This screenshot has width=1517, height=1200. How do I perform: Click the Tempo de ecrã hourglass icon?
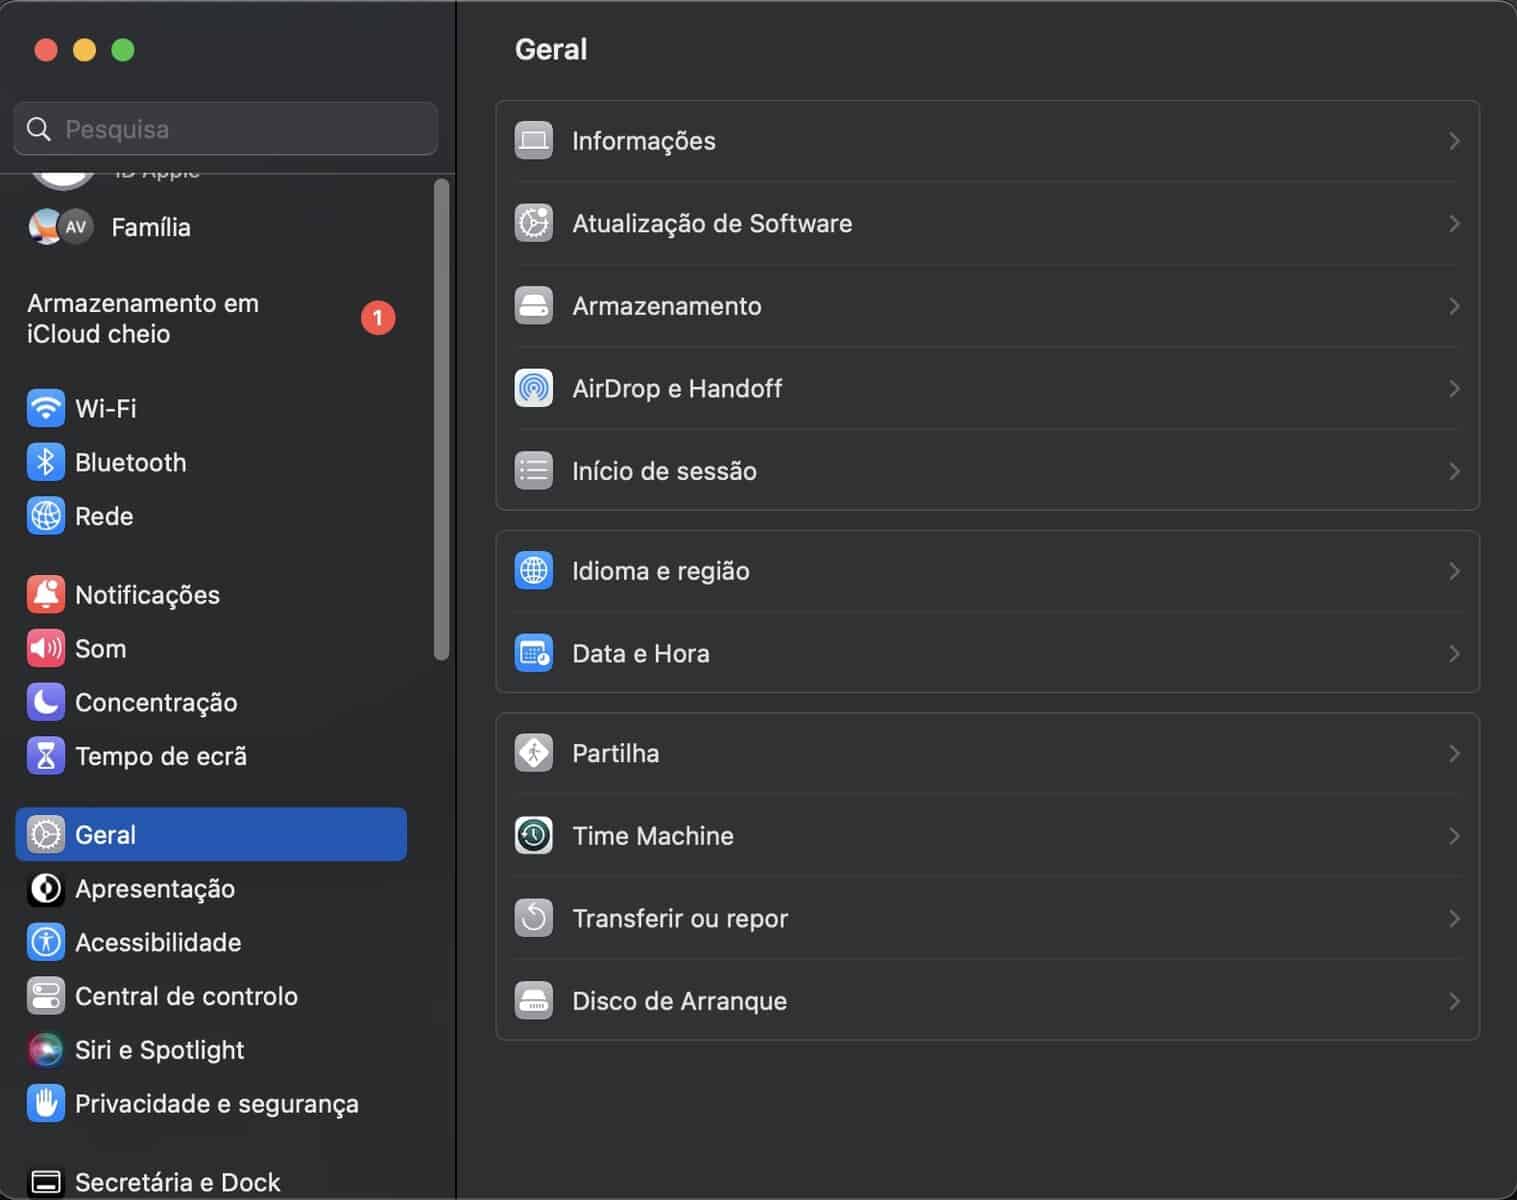coord(46,756)
